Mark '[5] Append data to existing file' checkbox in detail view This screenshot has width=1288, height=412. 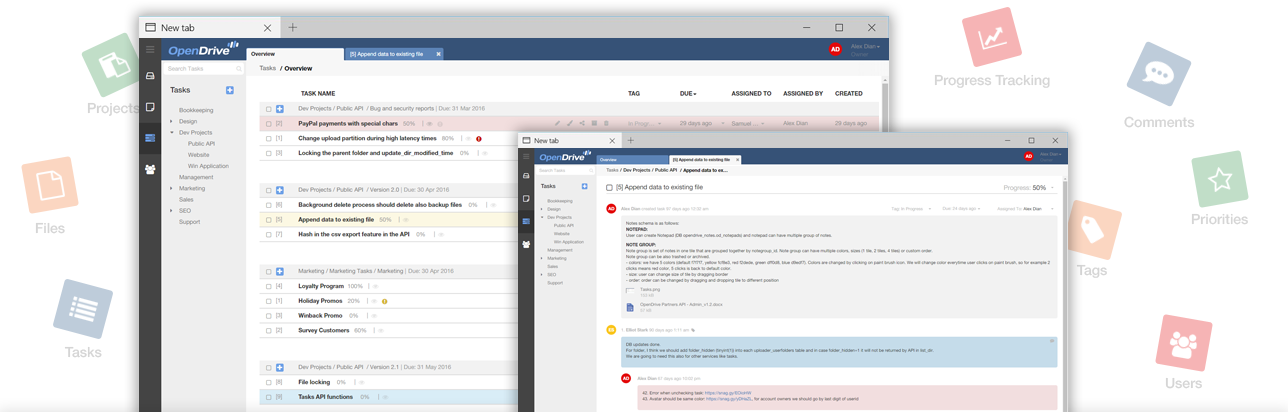pyautogui.click(x=609, y=187)
